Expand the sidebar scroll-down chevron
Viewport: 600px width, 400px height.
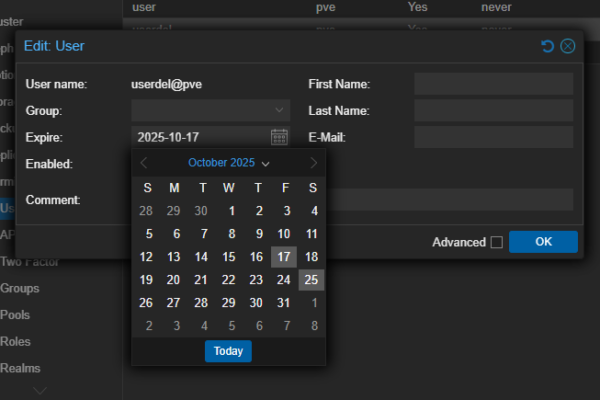(x=40, y=389)
